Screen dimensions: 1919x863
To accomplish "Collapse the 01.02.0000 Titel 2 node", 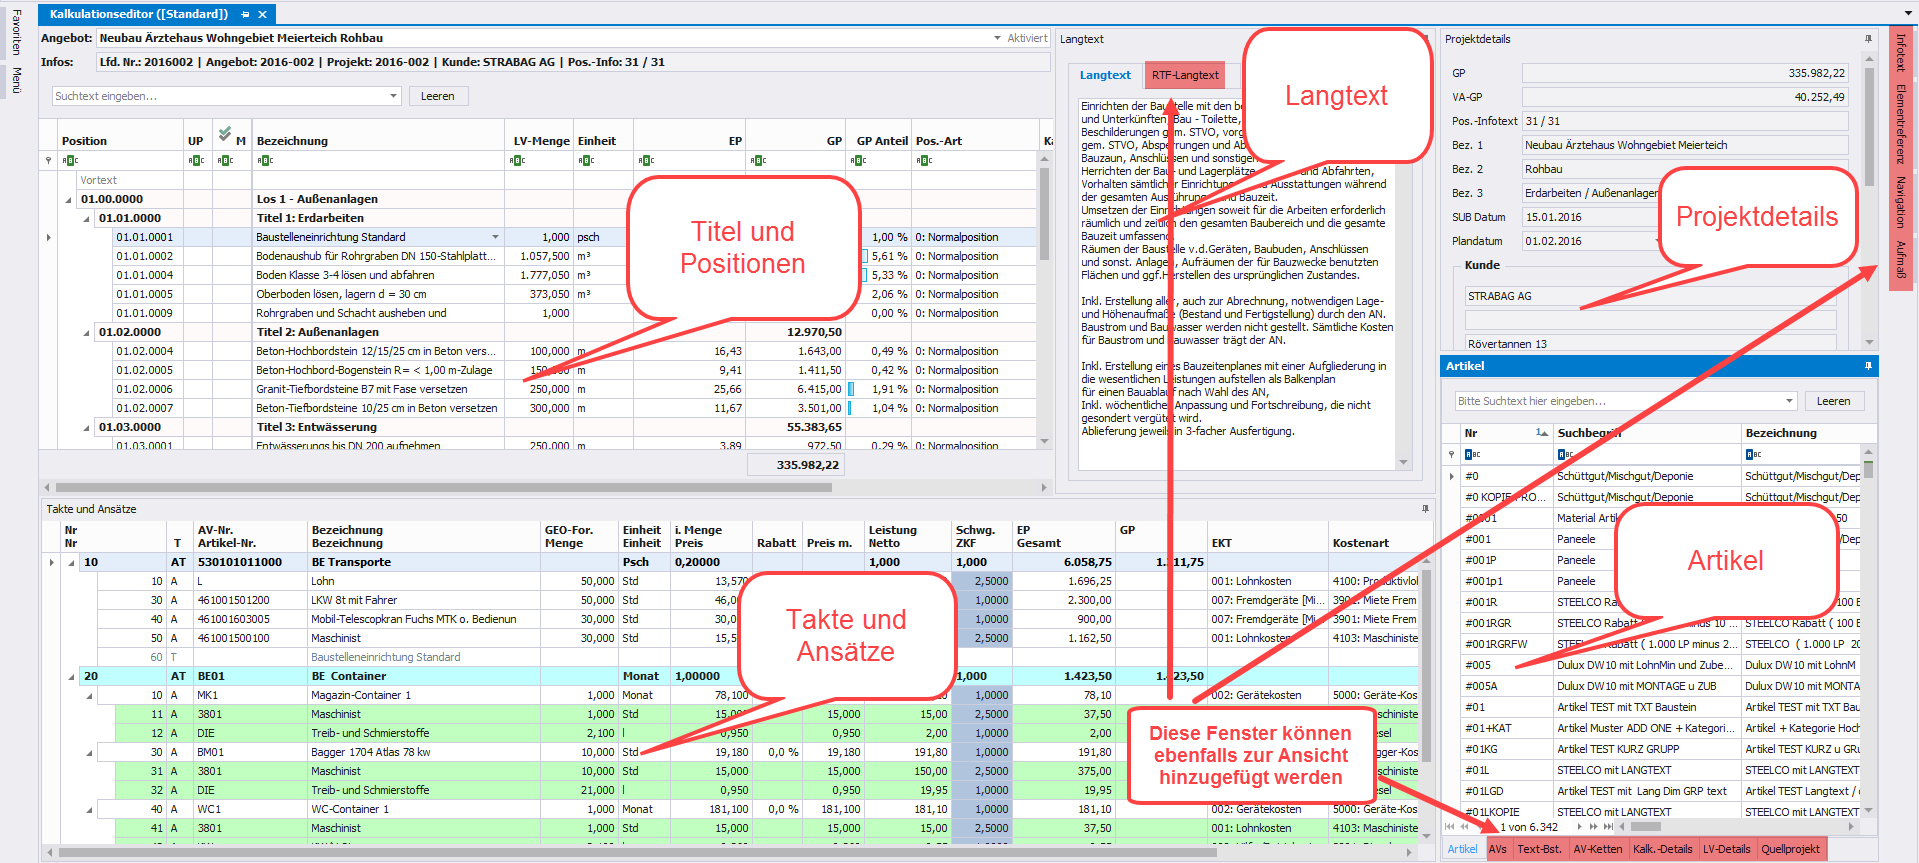I will (x=86, y=332).
